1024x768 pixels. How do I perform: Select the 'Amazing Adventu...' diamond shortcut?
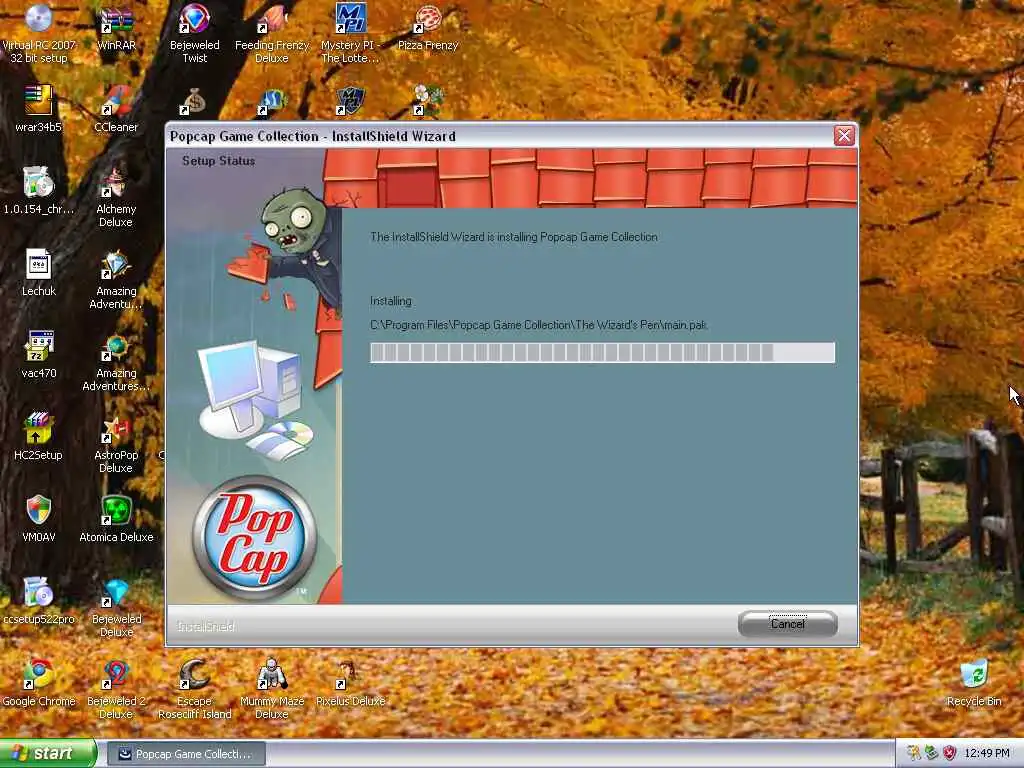pyautogui.click(x=116, y=280)
